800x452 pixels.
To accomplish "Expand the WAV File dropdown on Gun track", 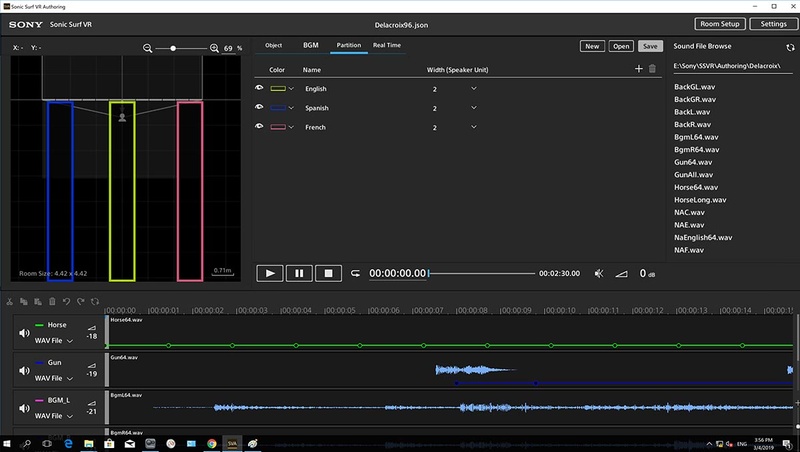I will (x=70, y=379).
